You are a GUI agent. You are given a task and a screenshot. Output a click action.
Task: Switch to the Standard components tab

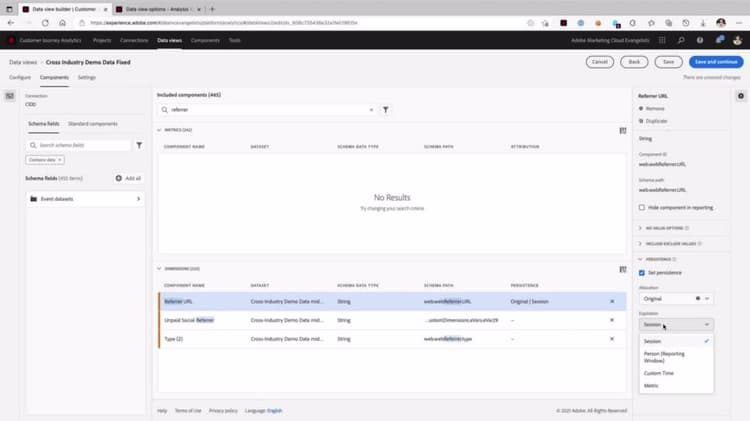[x=93, y=123]
